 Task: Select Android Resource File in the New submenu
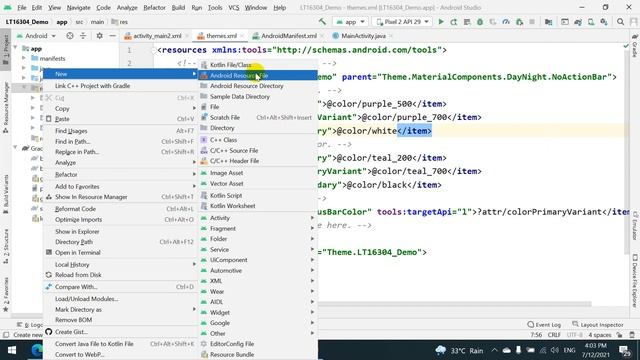(258, 76)
